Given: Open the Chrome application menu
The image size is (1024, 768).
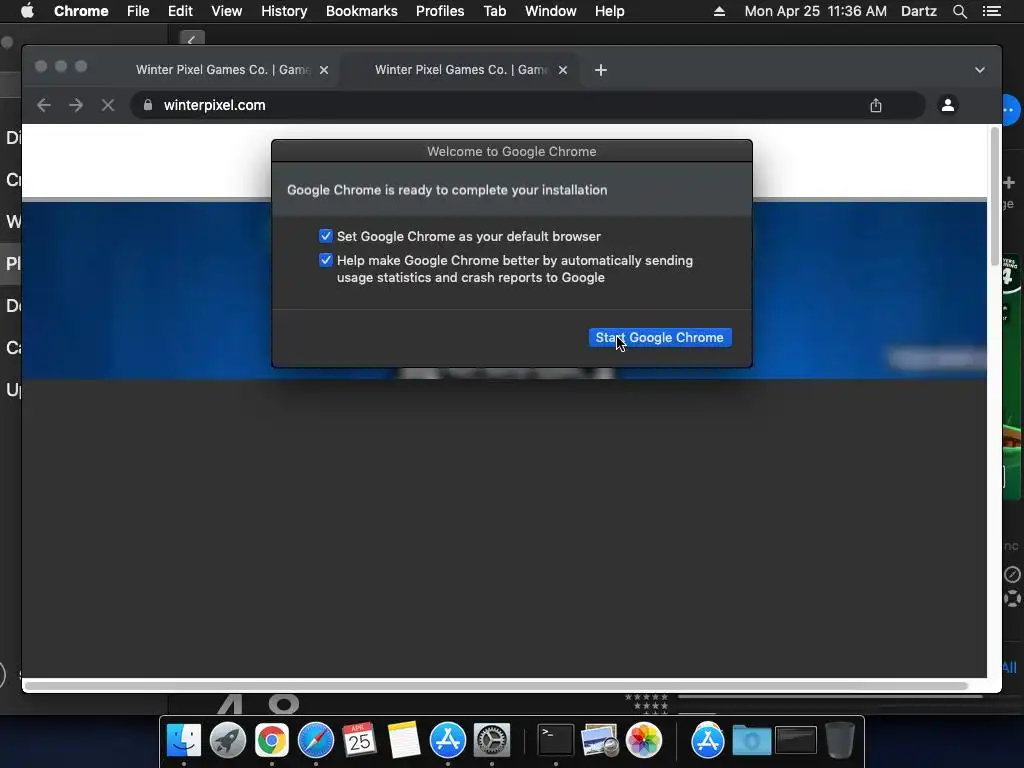Looking at the screenshot, I should (81, 11).
